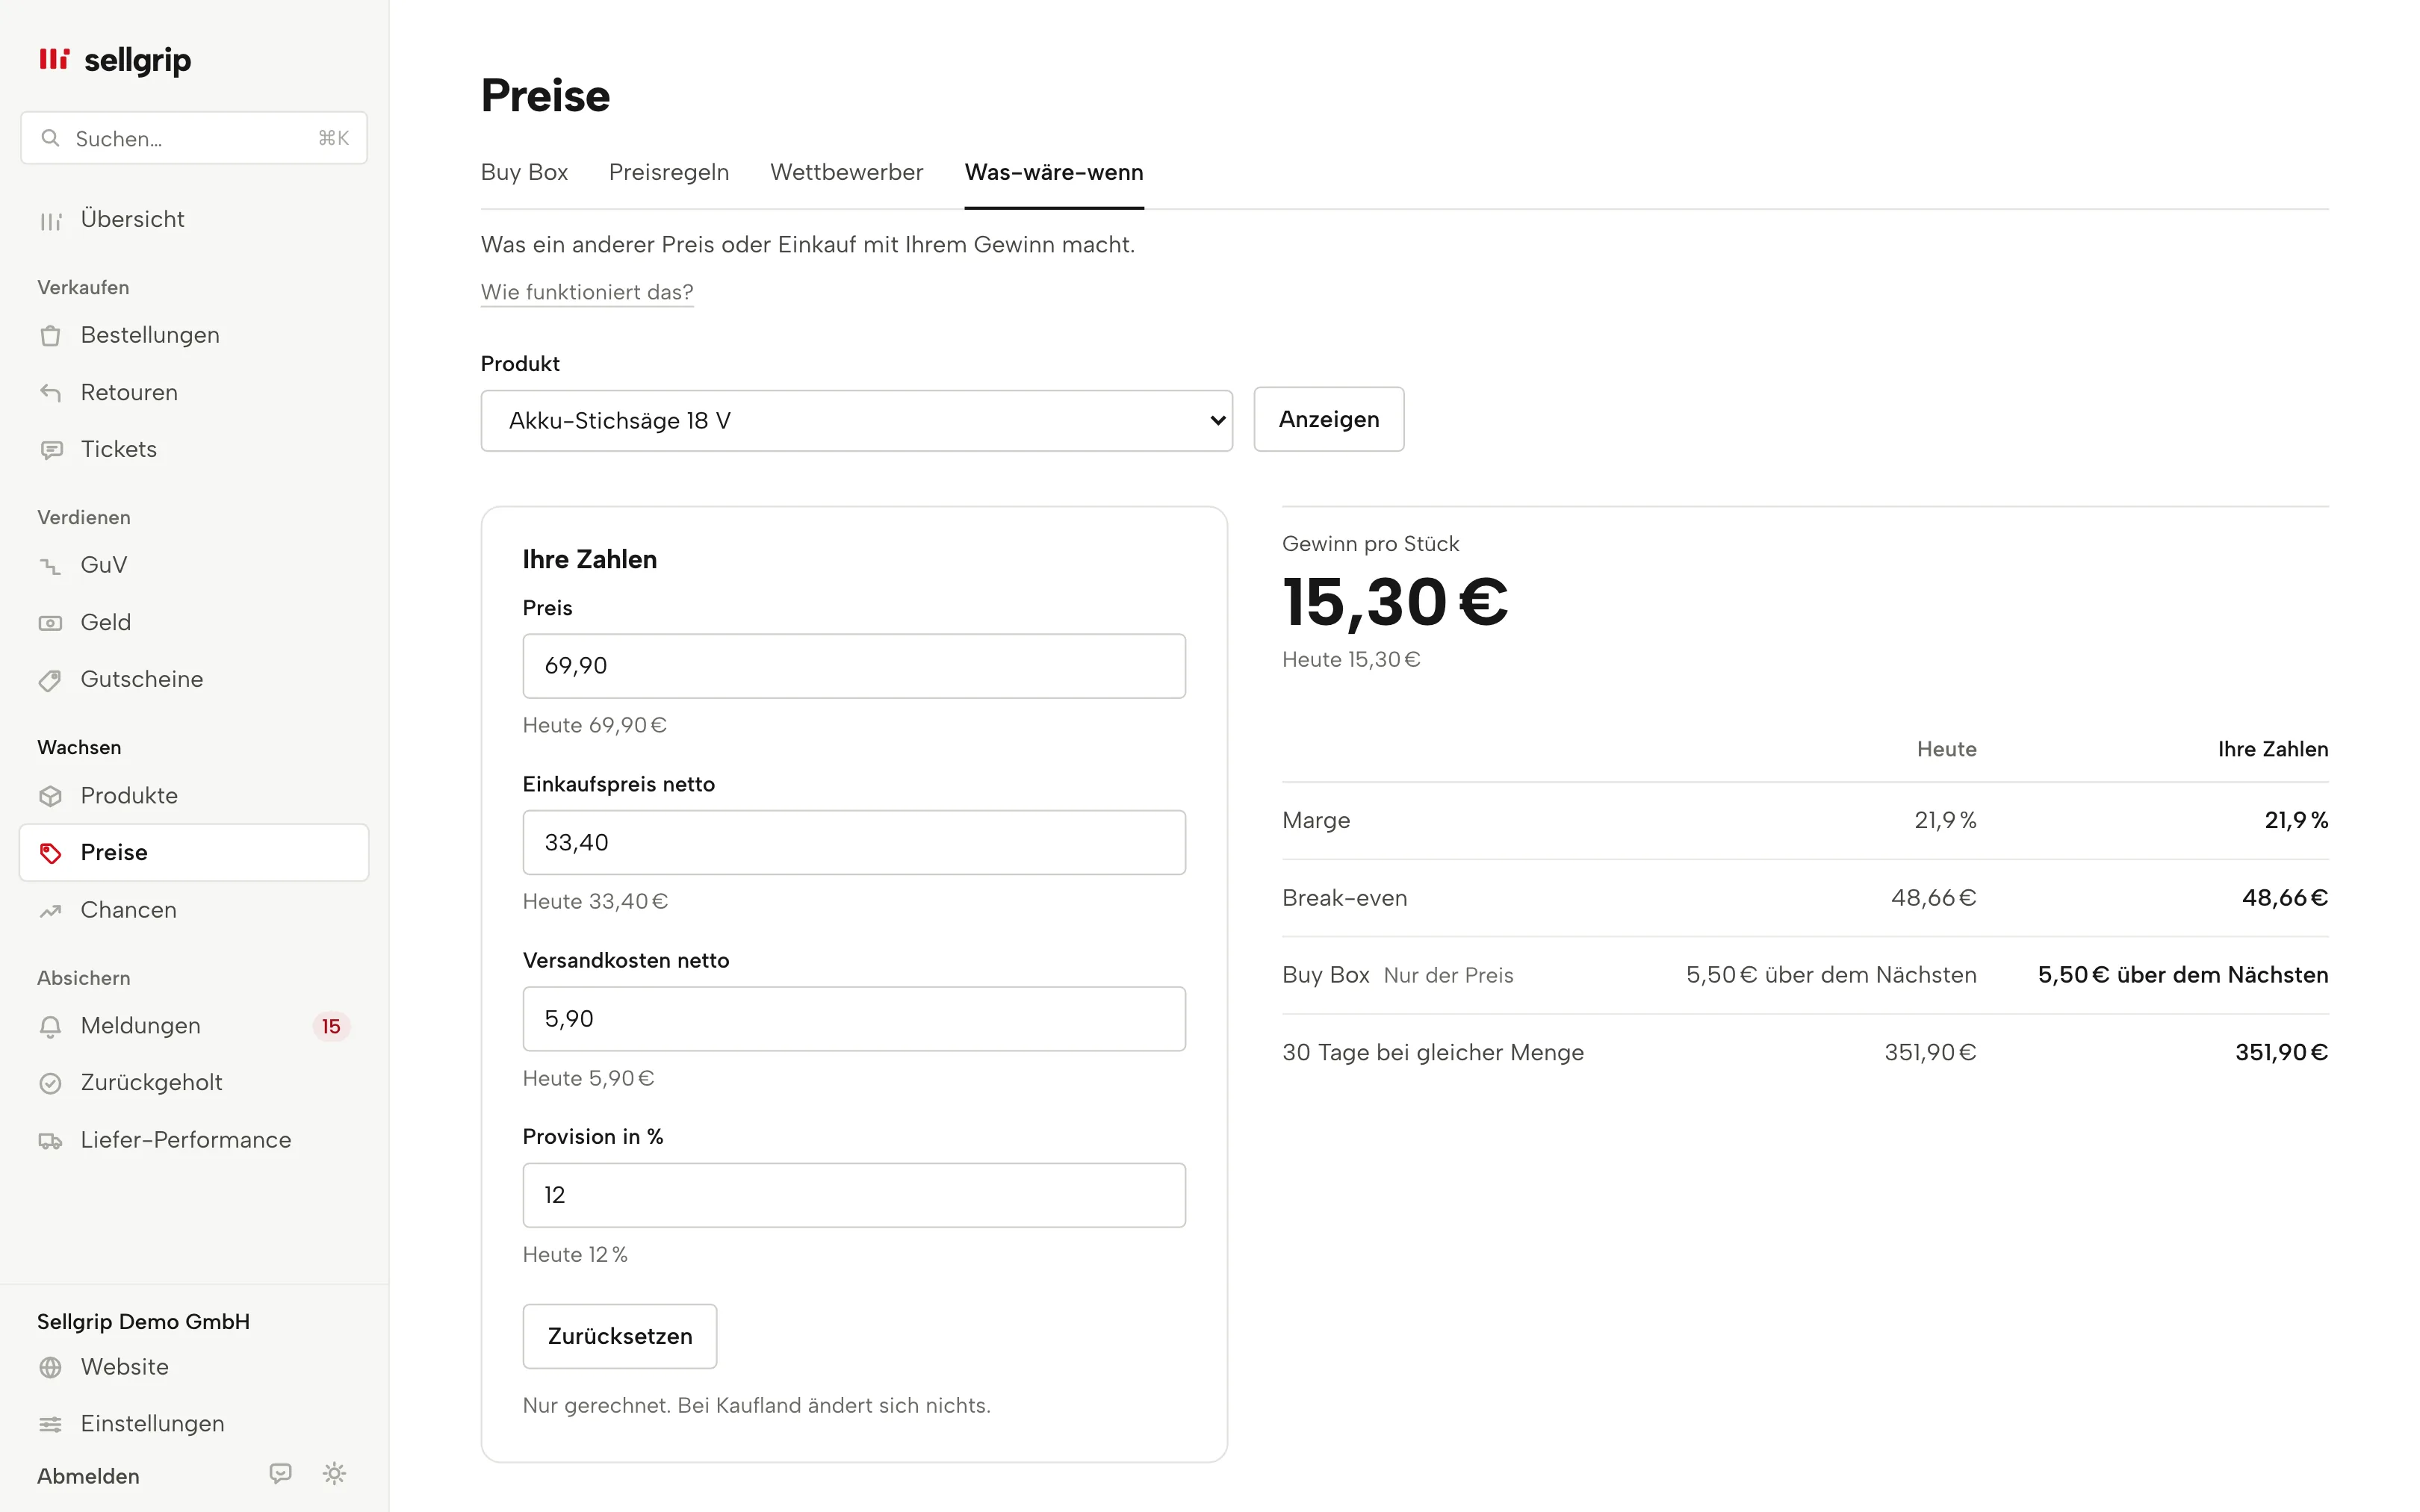Click the feedback chat icon
The height and width of the screenshot is (1512, 2420).
pos(280,1474)
